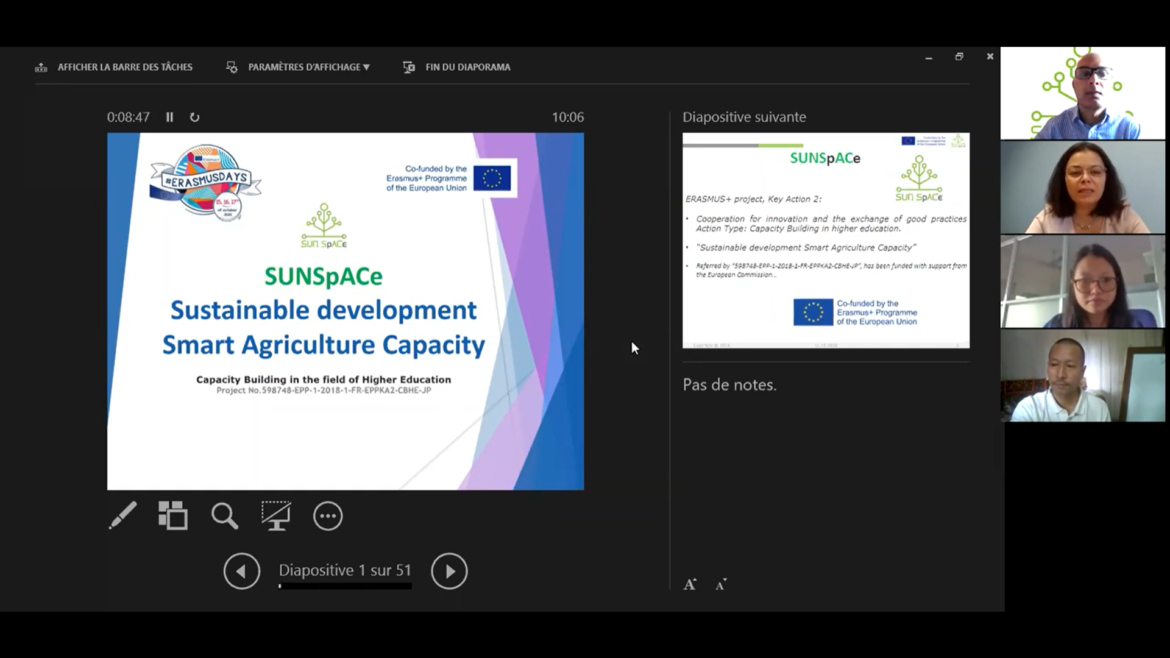Click the elapsed time 0:08:47
The width and height of the screenshot is (1170, 658).
coord(128,117)
